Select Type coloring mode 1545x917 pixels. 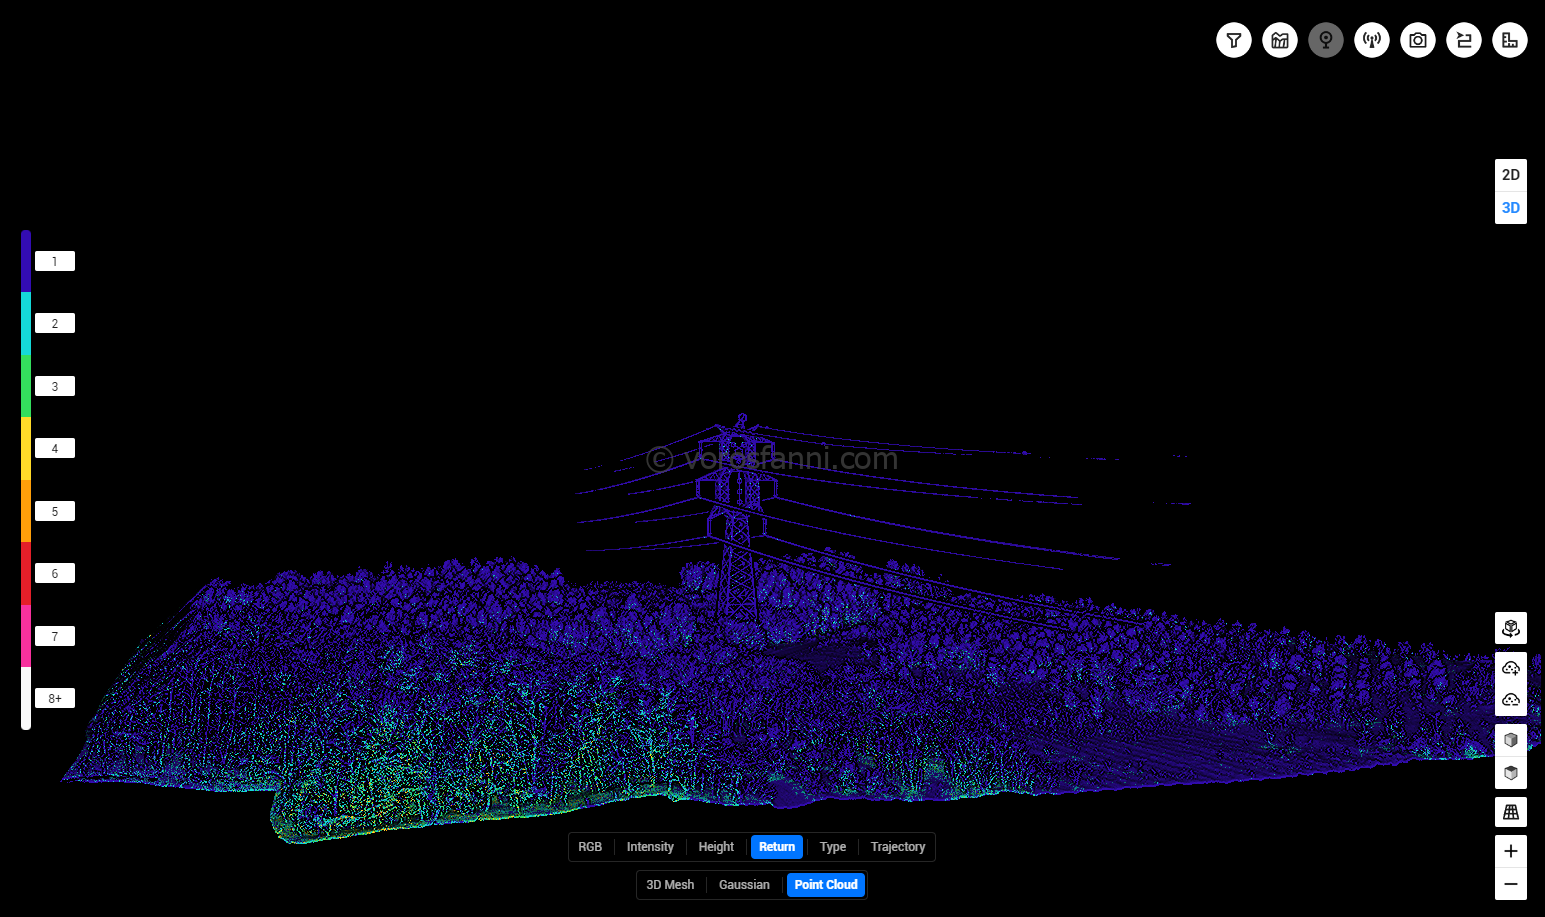click(x=833, y=847)
